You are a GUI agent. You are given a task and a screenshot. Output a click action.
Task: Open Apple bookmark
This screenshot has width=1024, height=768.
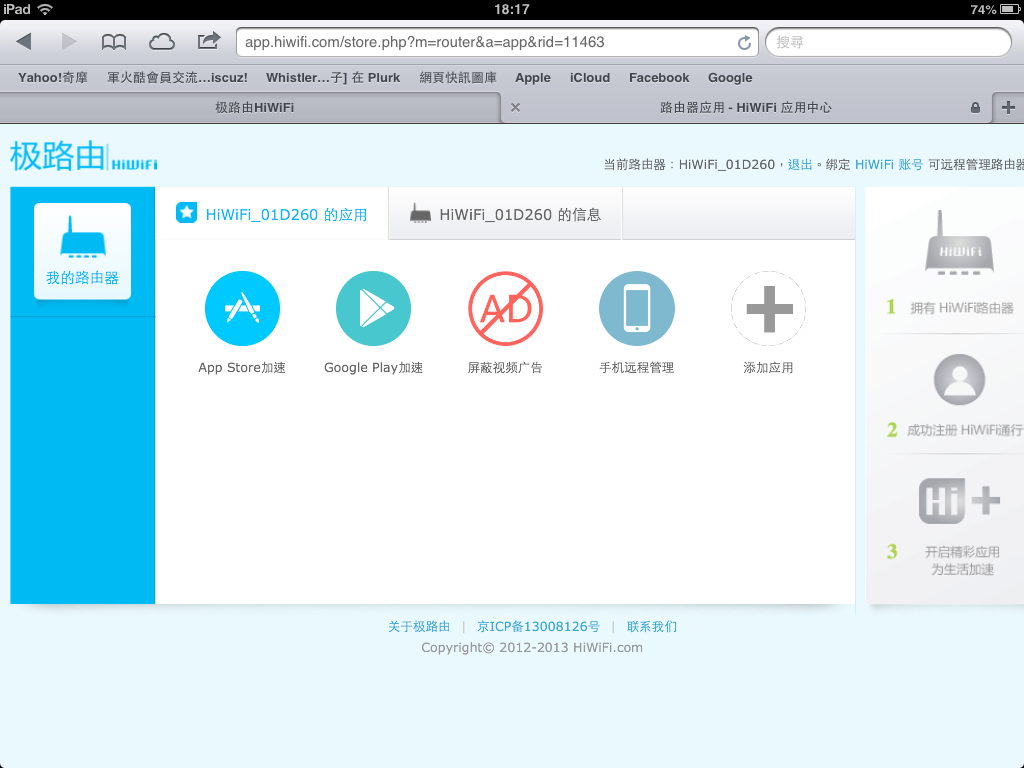tap(533, 78)
